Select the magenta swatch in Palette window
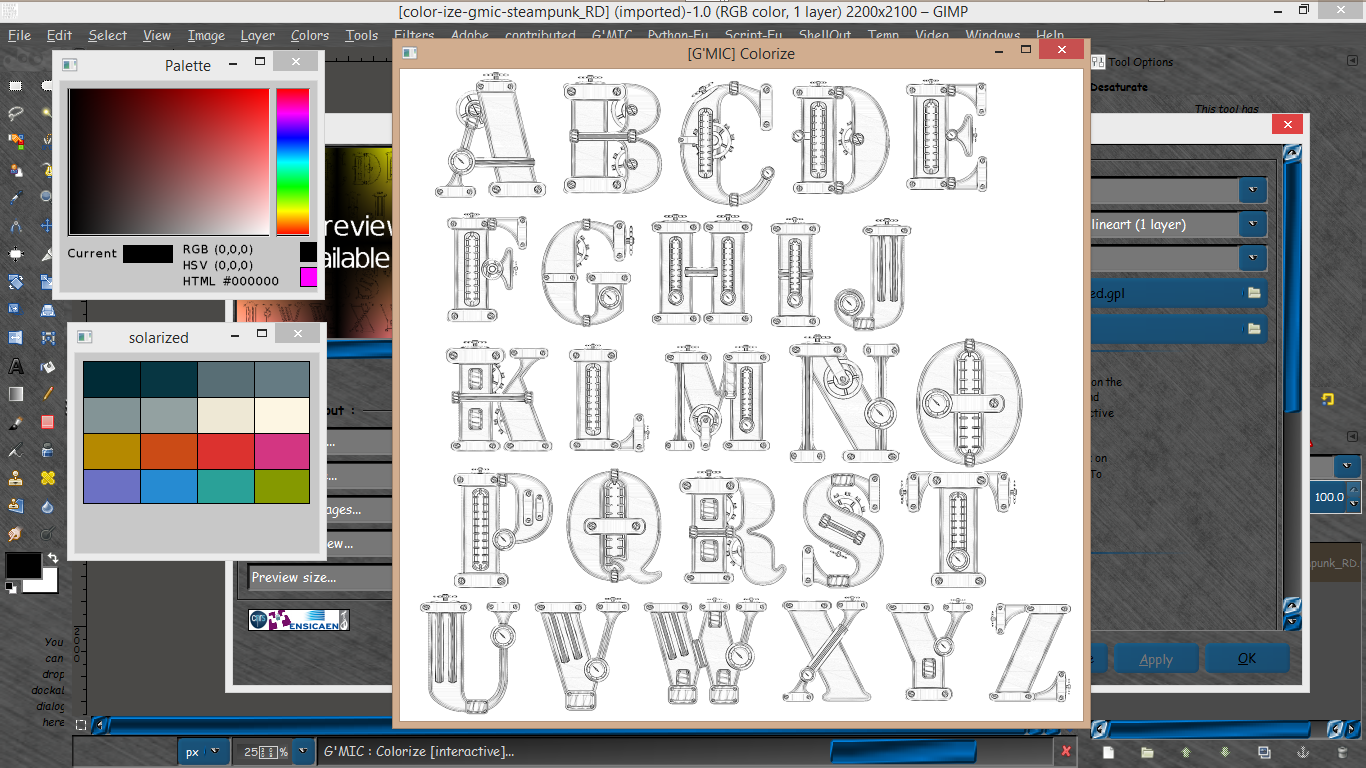Screen dimensions: 1366x768 pos(308,276)
